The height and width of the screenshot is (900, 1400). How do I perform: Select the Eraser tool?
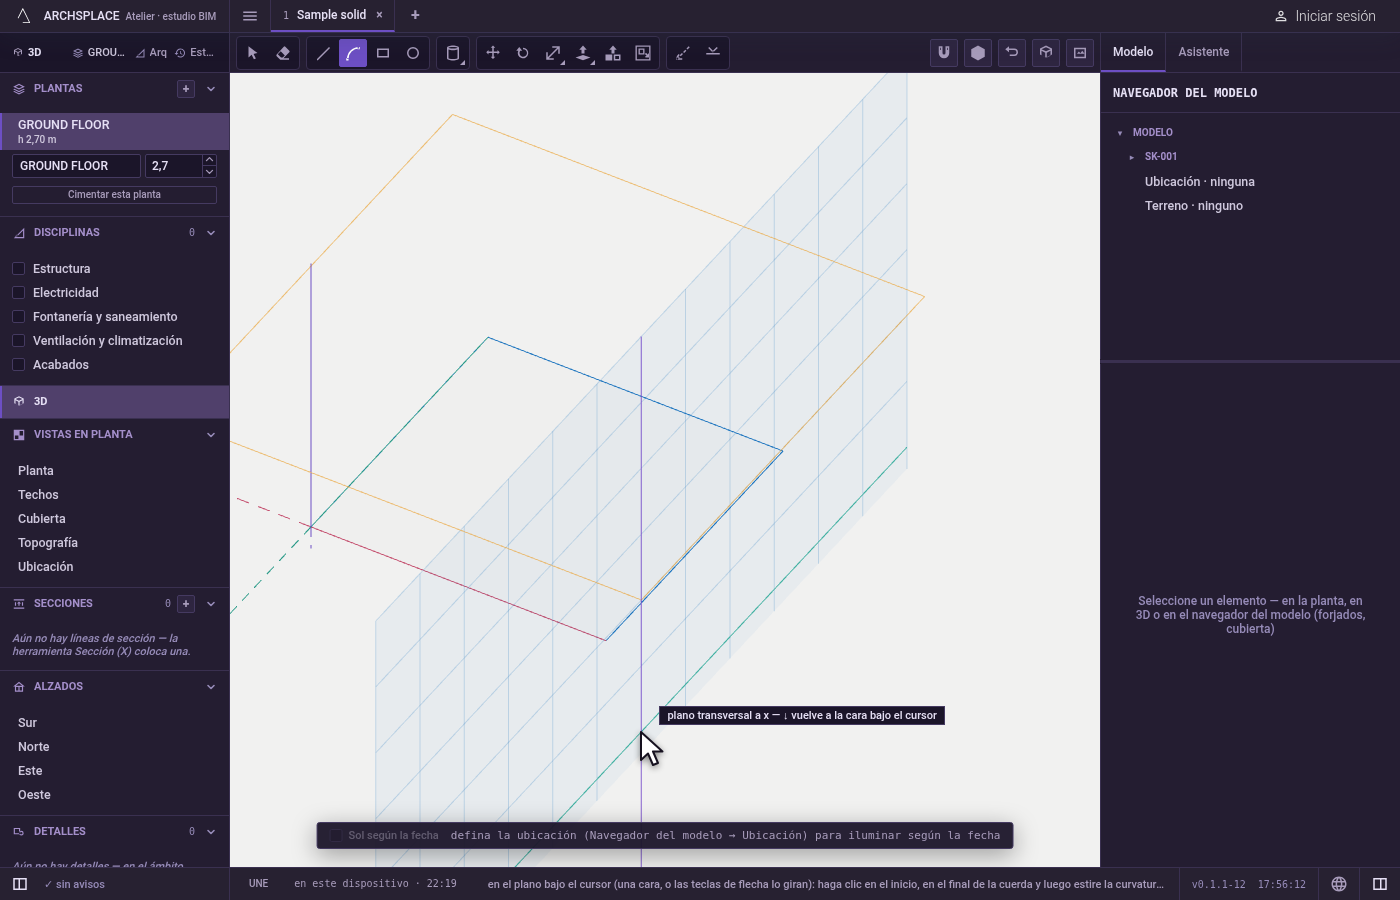(283, 53)
